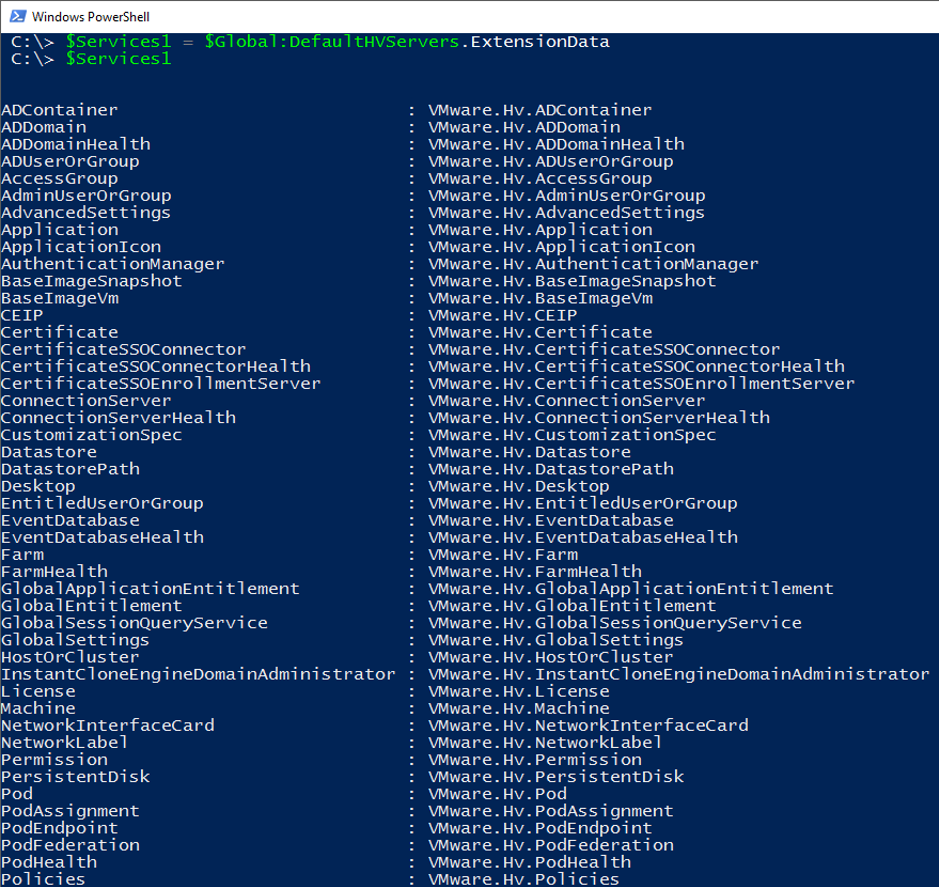
Task: Click the Windows PowerShell title bar icon
Action: (x=17, y=16)
